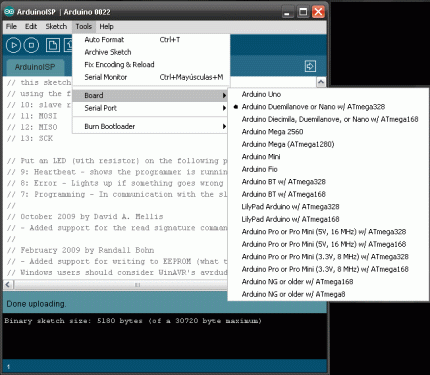
Task: Expand the Serial Port submenu
Action: point(150,108)
